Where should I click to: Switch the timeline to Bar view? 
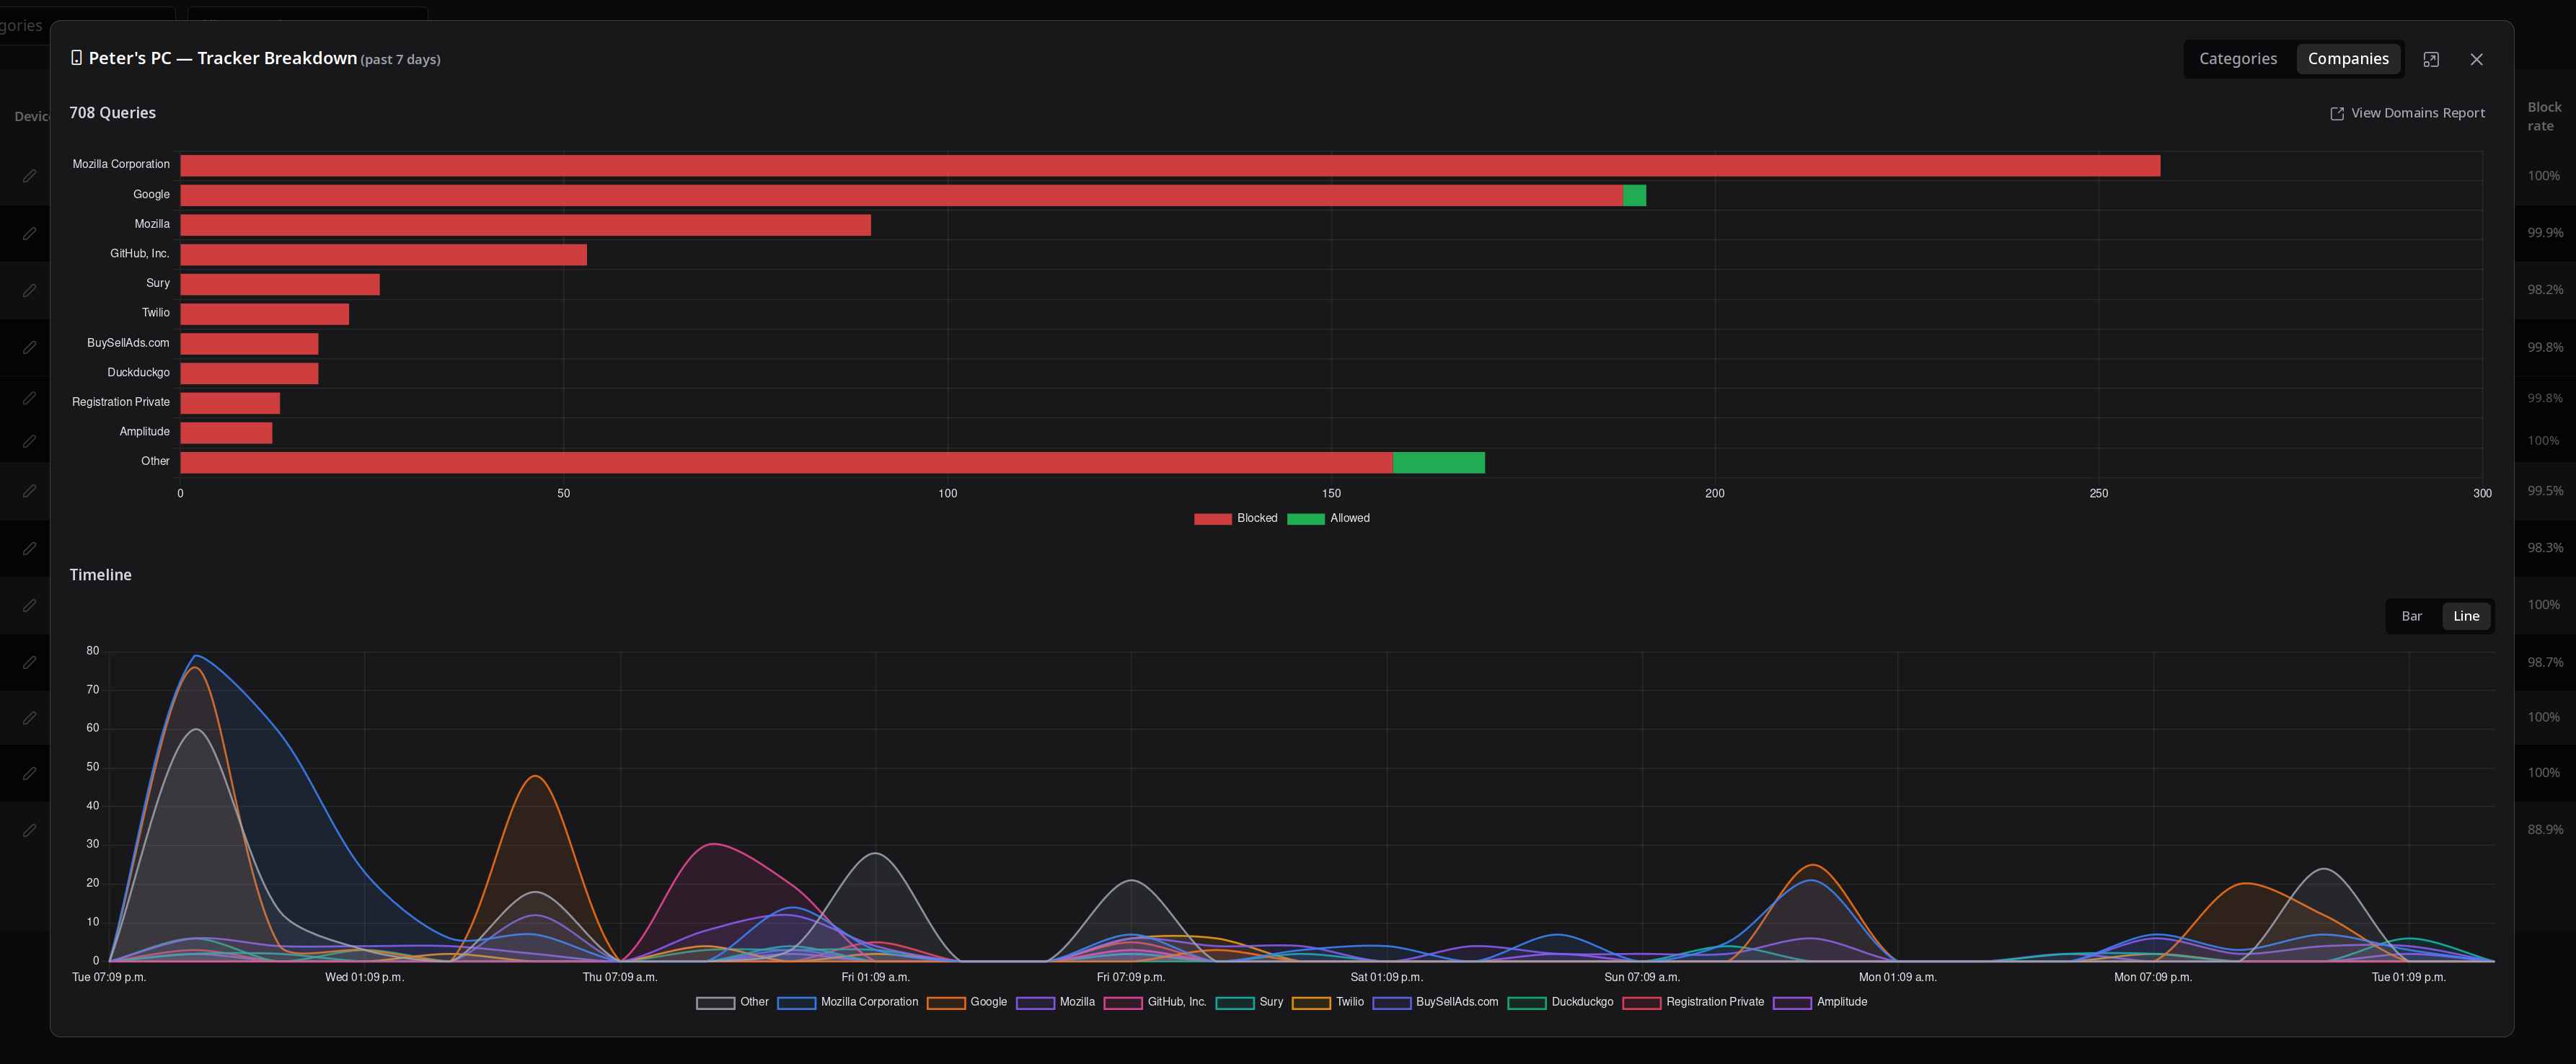(2411, 616)
